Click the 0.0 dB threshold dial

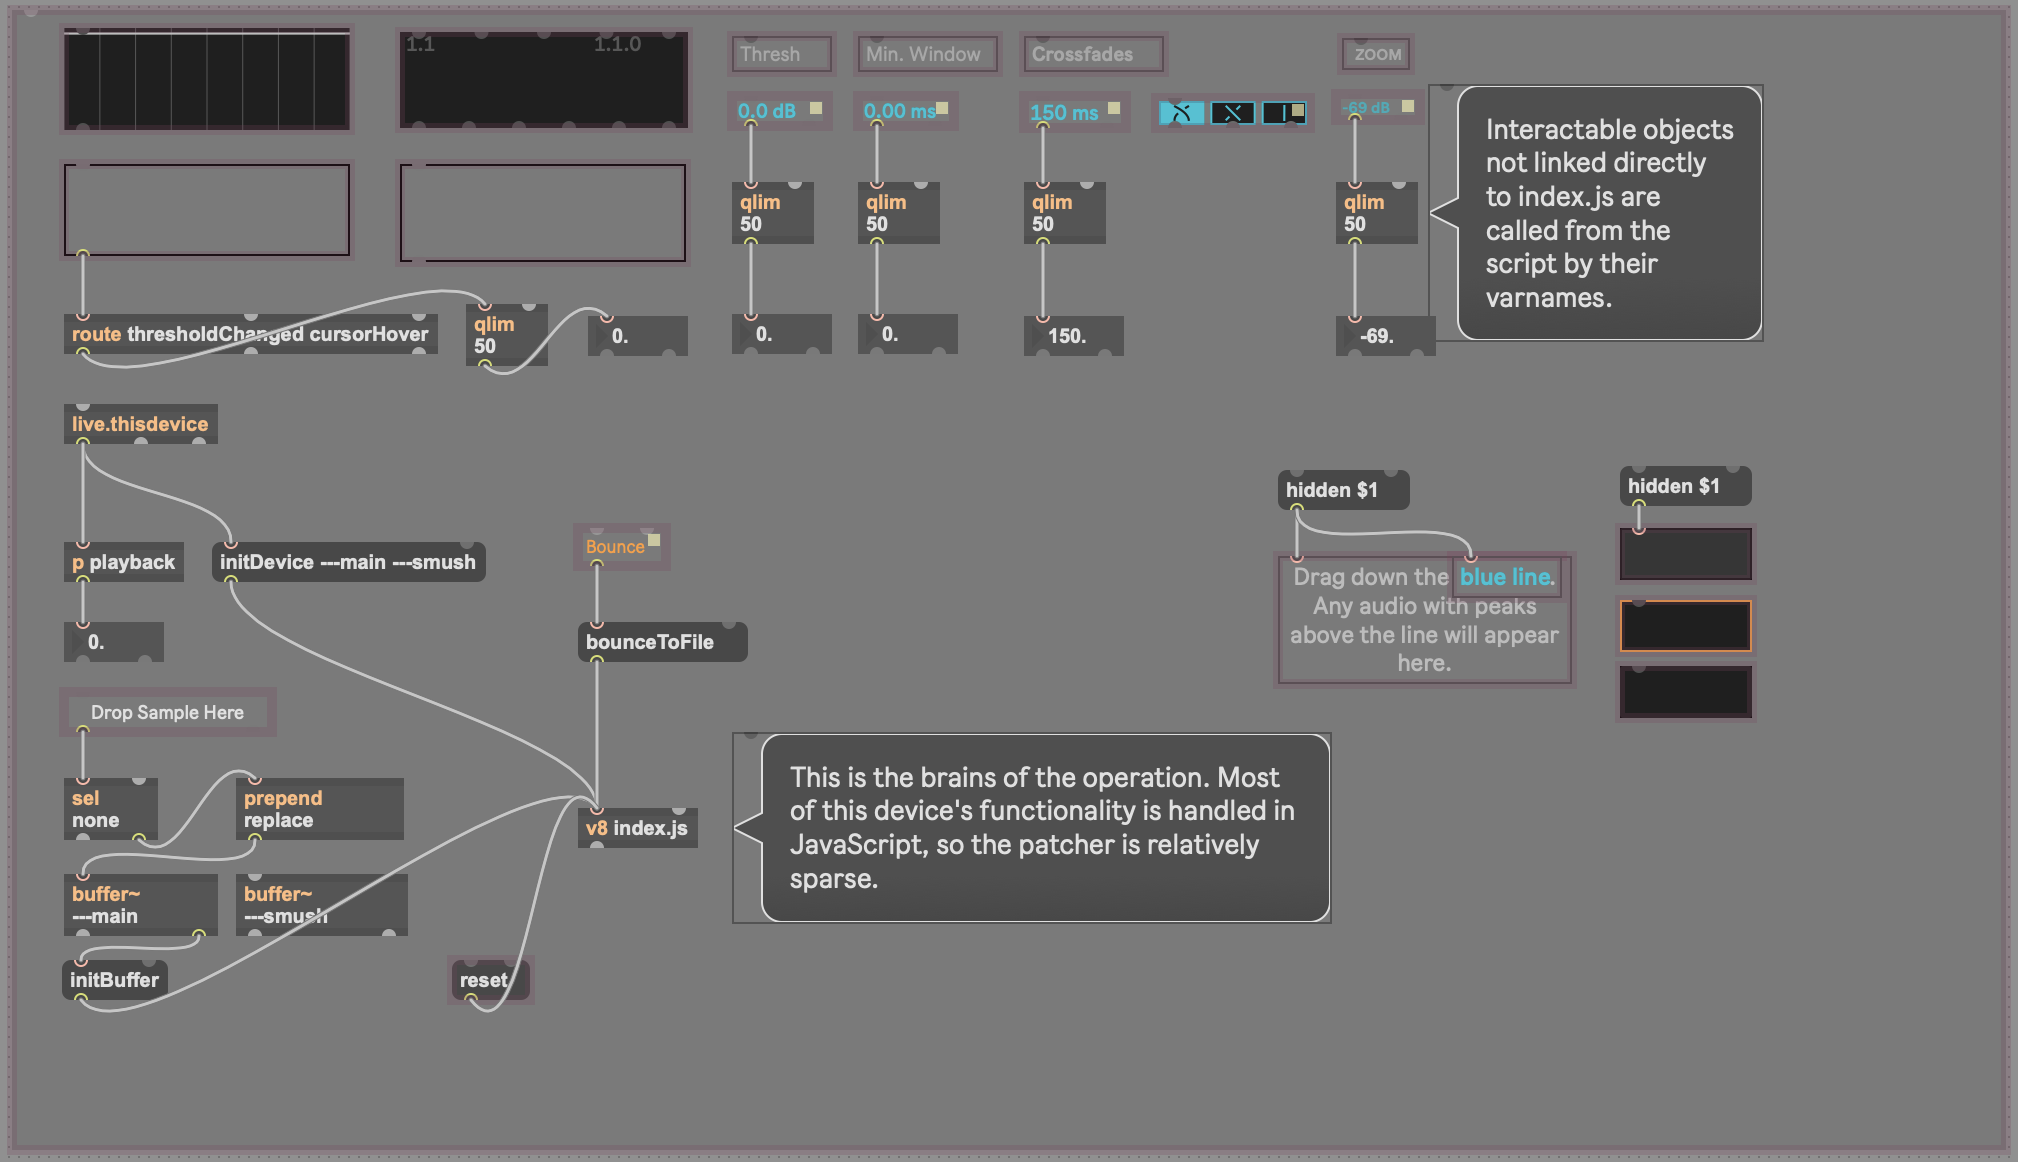[x=767, y=111]
